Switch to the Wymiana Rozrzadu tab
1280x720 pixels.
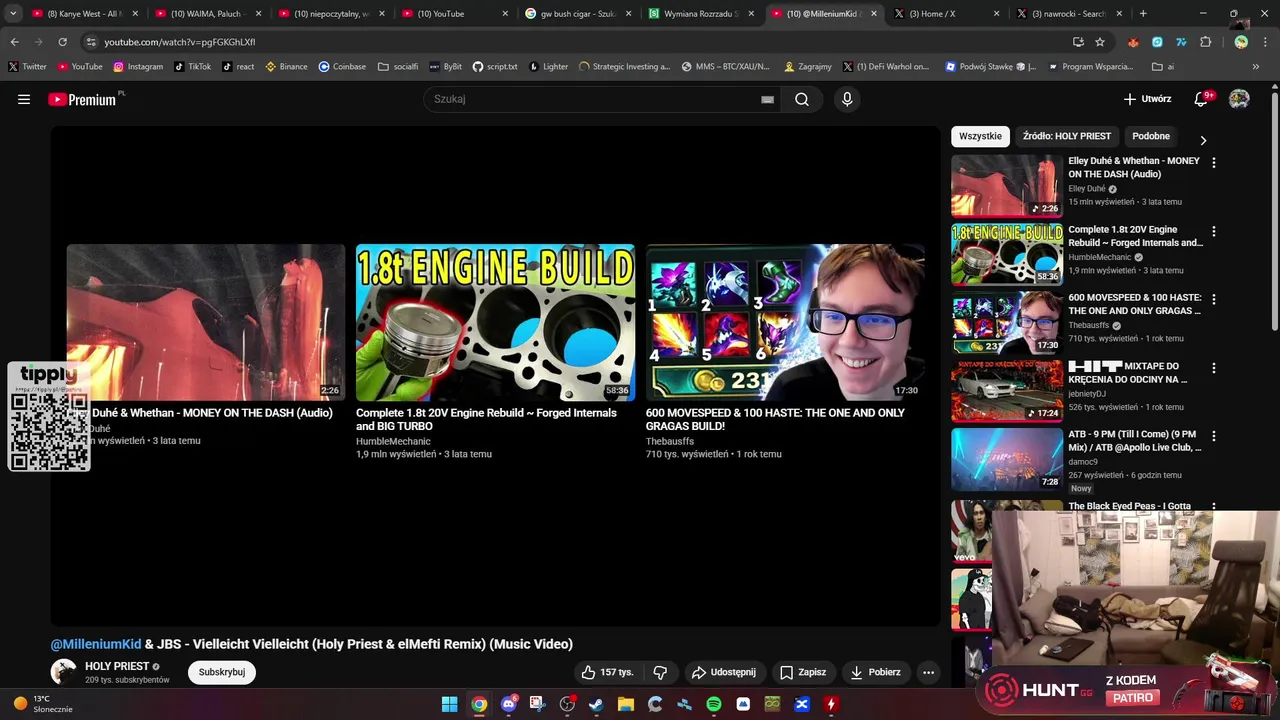702,14
